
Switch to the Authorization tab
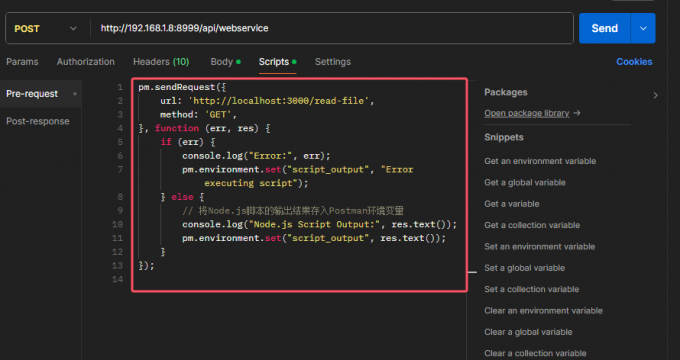click(x=85, y=62)
